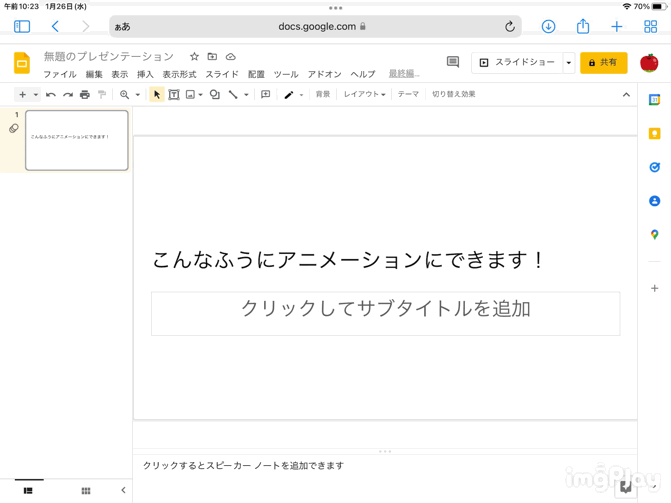Open Google Maps side panel
This screenshot has height=503, width=671.
coord(654,235)
